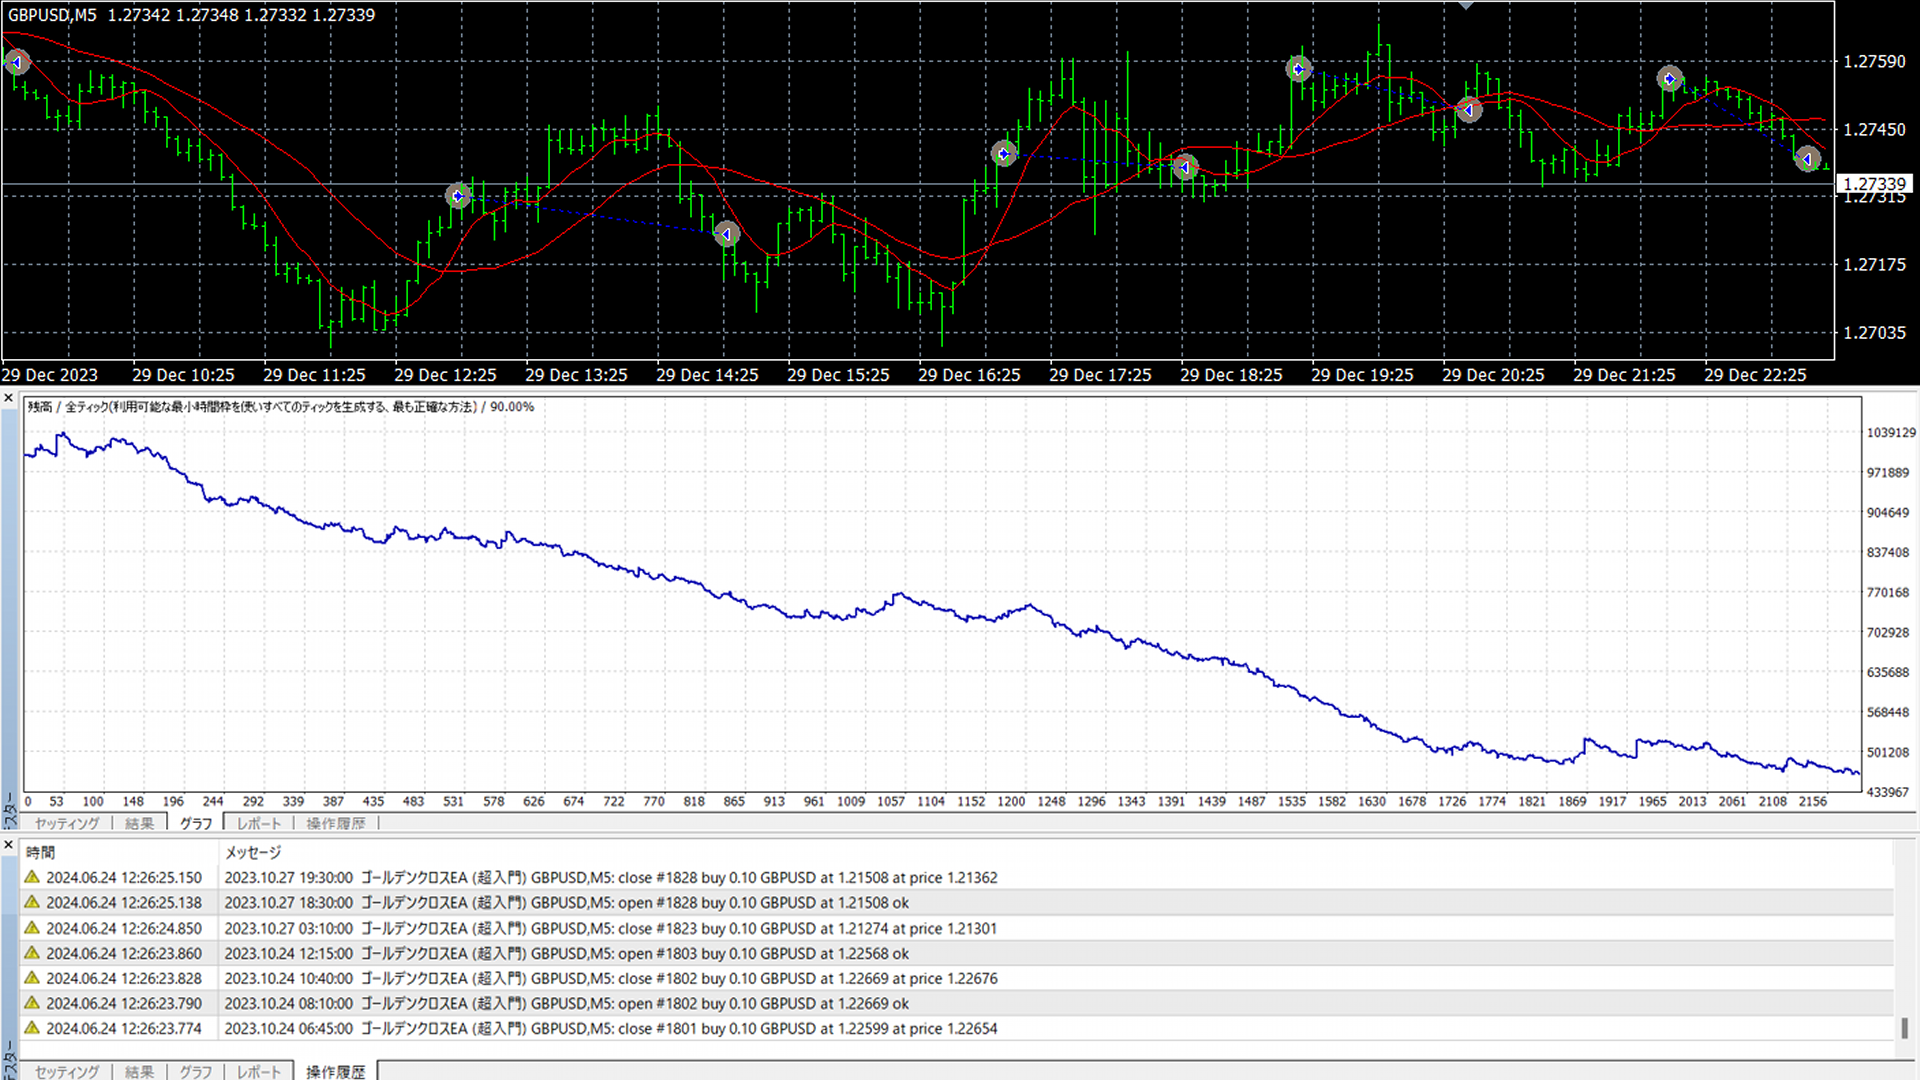Image resolution: width=1920 pixels, height=1080 pixels.
Task: Switch to レポート tab under the balance graph
Action: coord(259,823)
